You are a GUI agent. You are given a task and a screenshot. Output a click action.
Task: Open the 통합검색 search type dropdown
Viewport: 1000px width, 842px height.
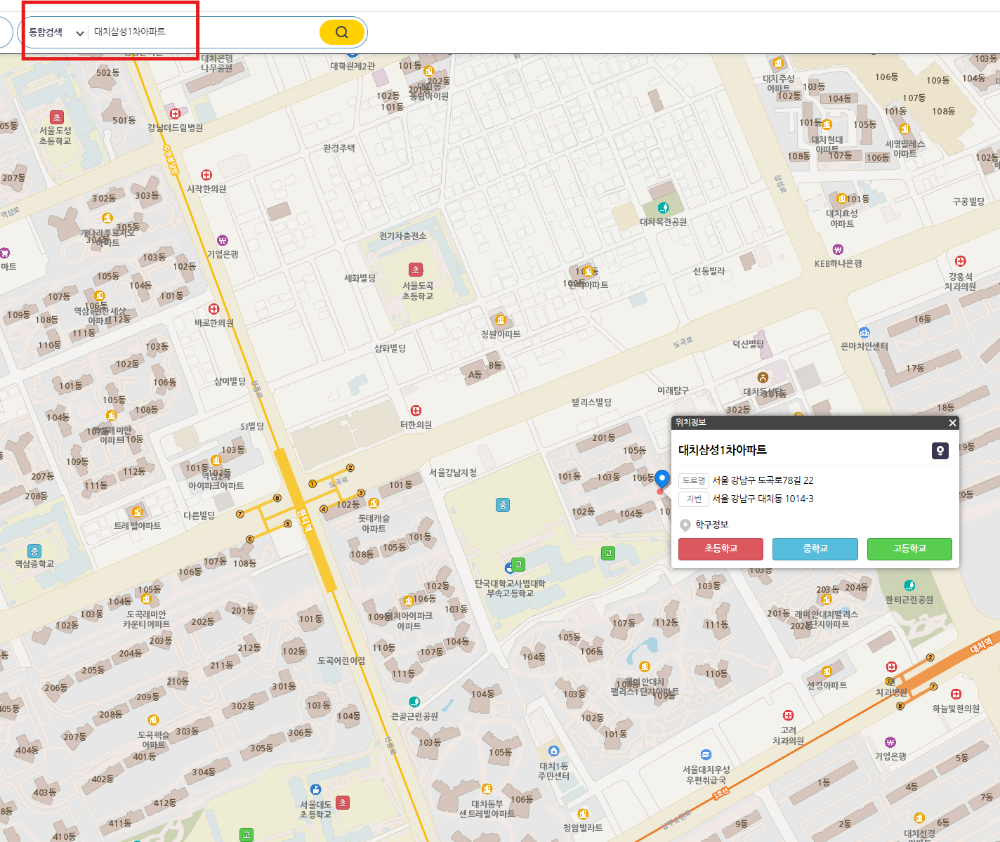click(x=57, y=32)
